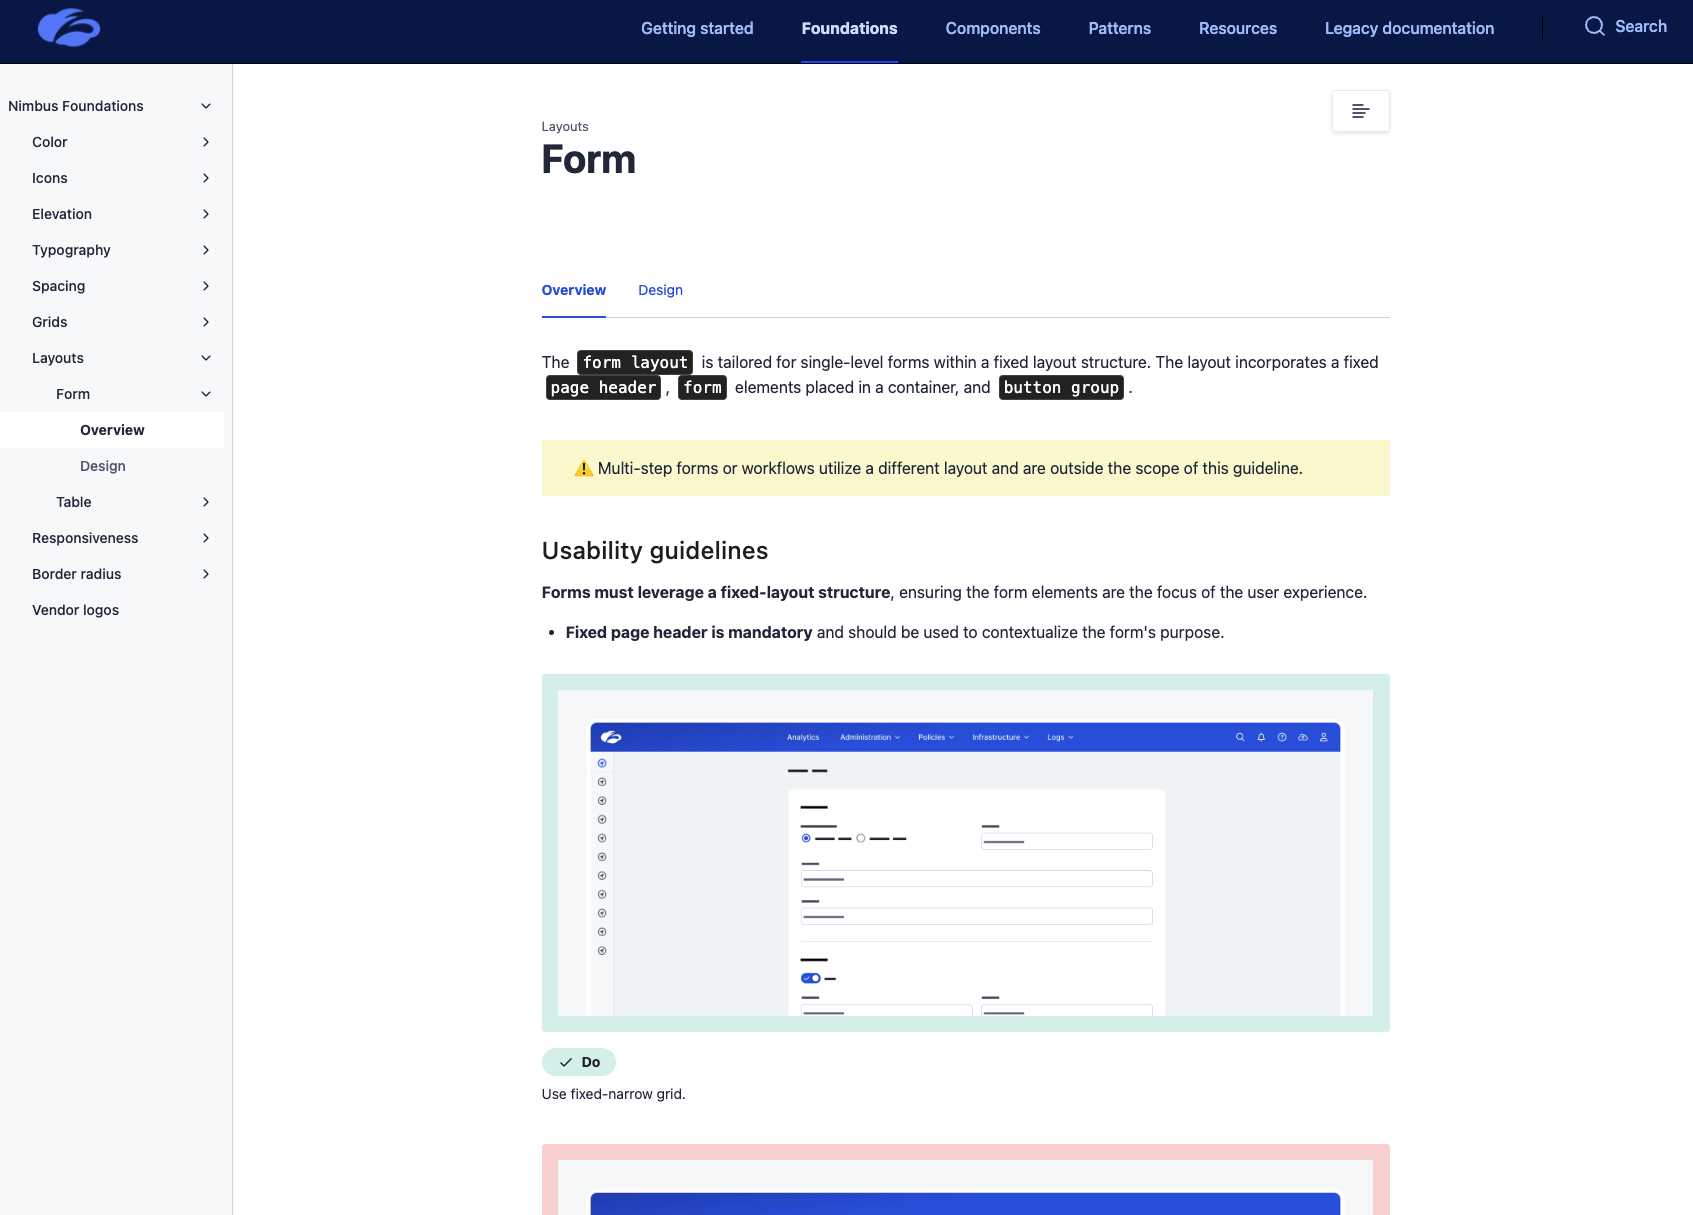Select Layouts in the sidebar

tap(58, 358)
